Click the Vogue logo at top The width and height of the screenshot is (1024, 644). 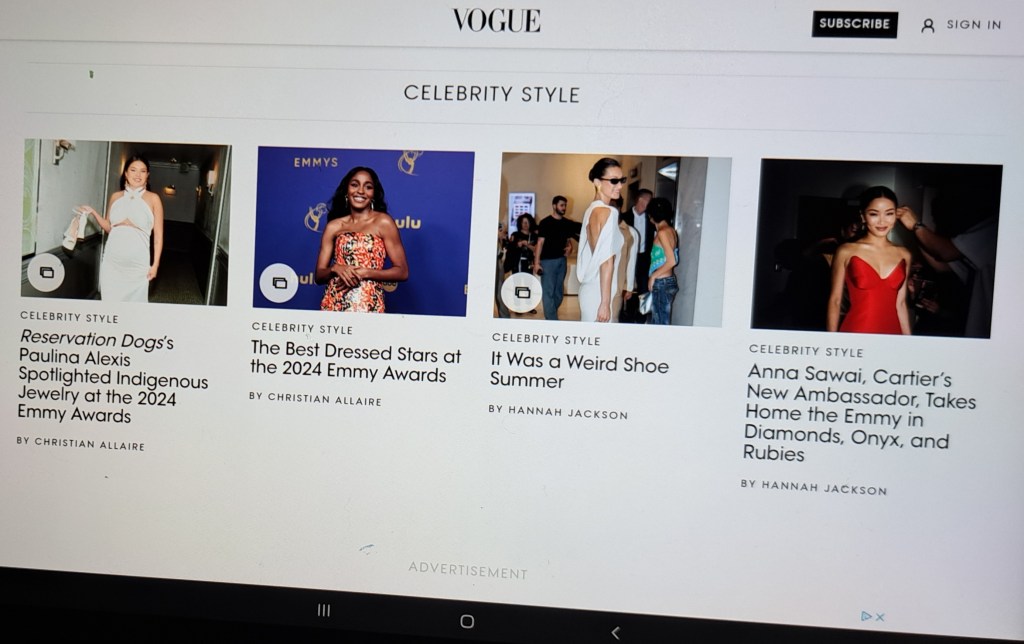(x=496, y=20)
